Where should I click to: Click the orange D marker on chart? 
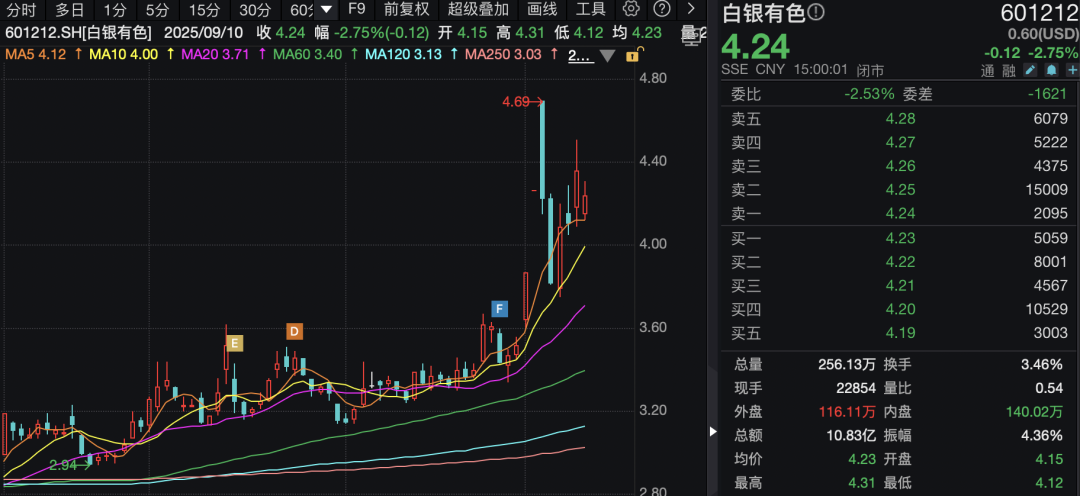click(x=294, y=332)
